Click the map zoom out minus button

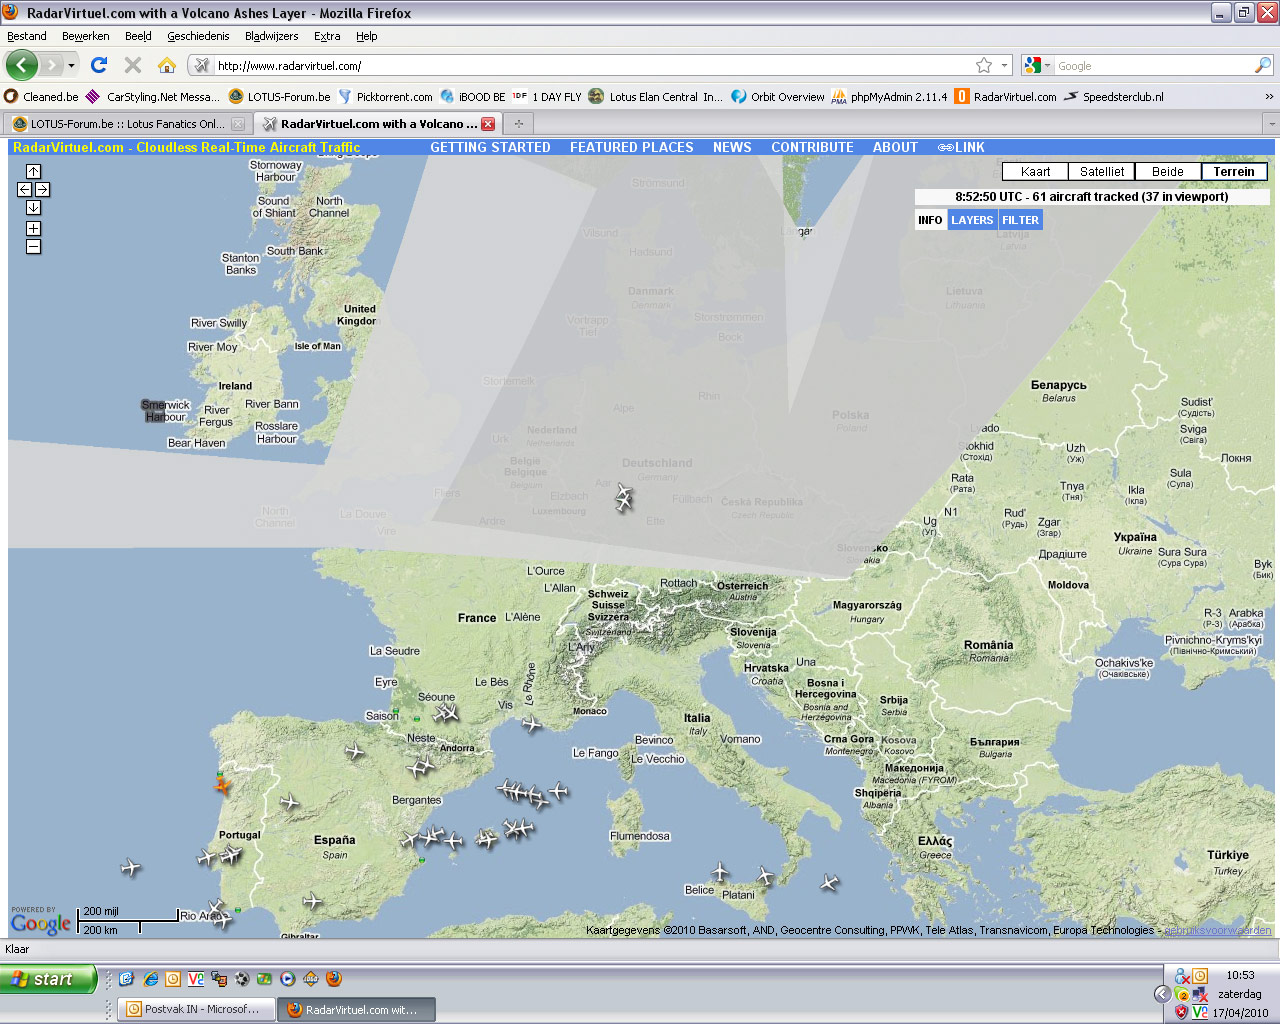pyautogui.click(x=33, y=246)
